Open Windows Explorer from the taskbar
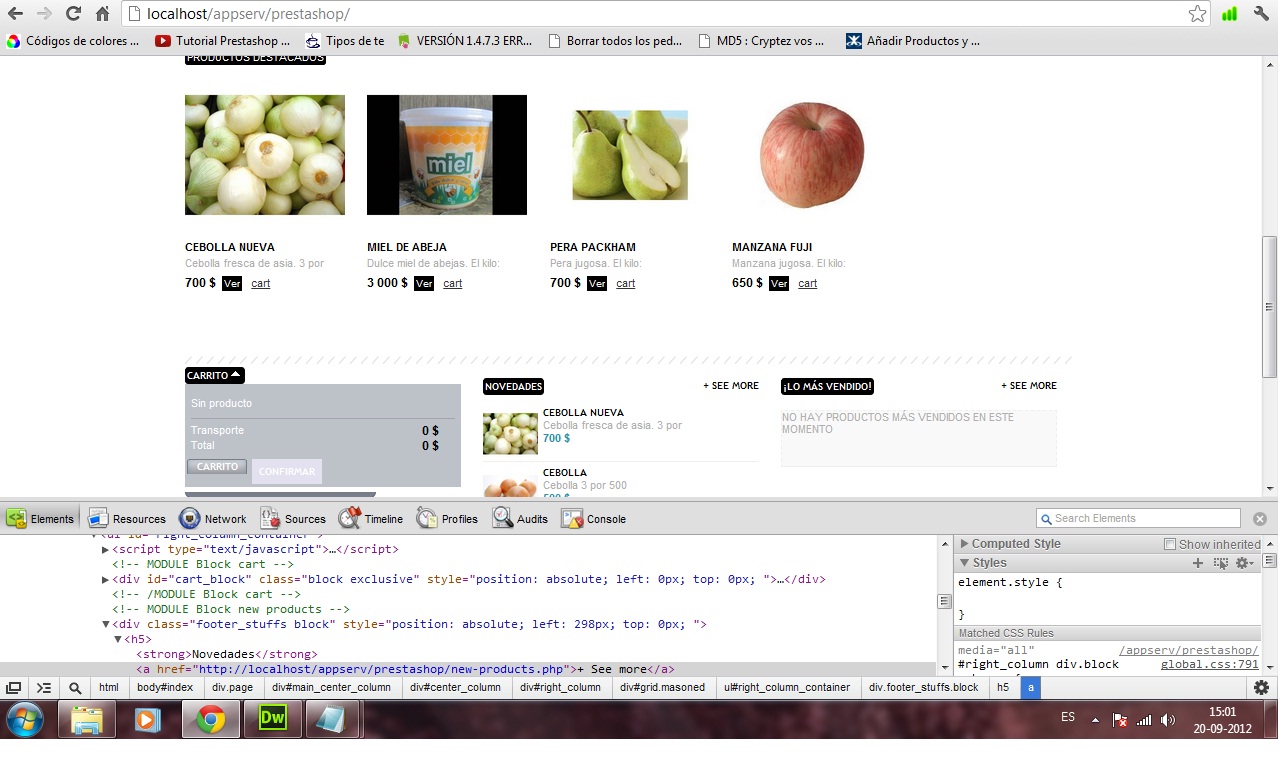This screenshot has width=1280, height=768. pos(86,719)
